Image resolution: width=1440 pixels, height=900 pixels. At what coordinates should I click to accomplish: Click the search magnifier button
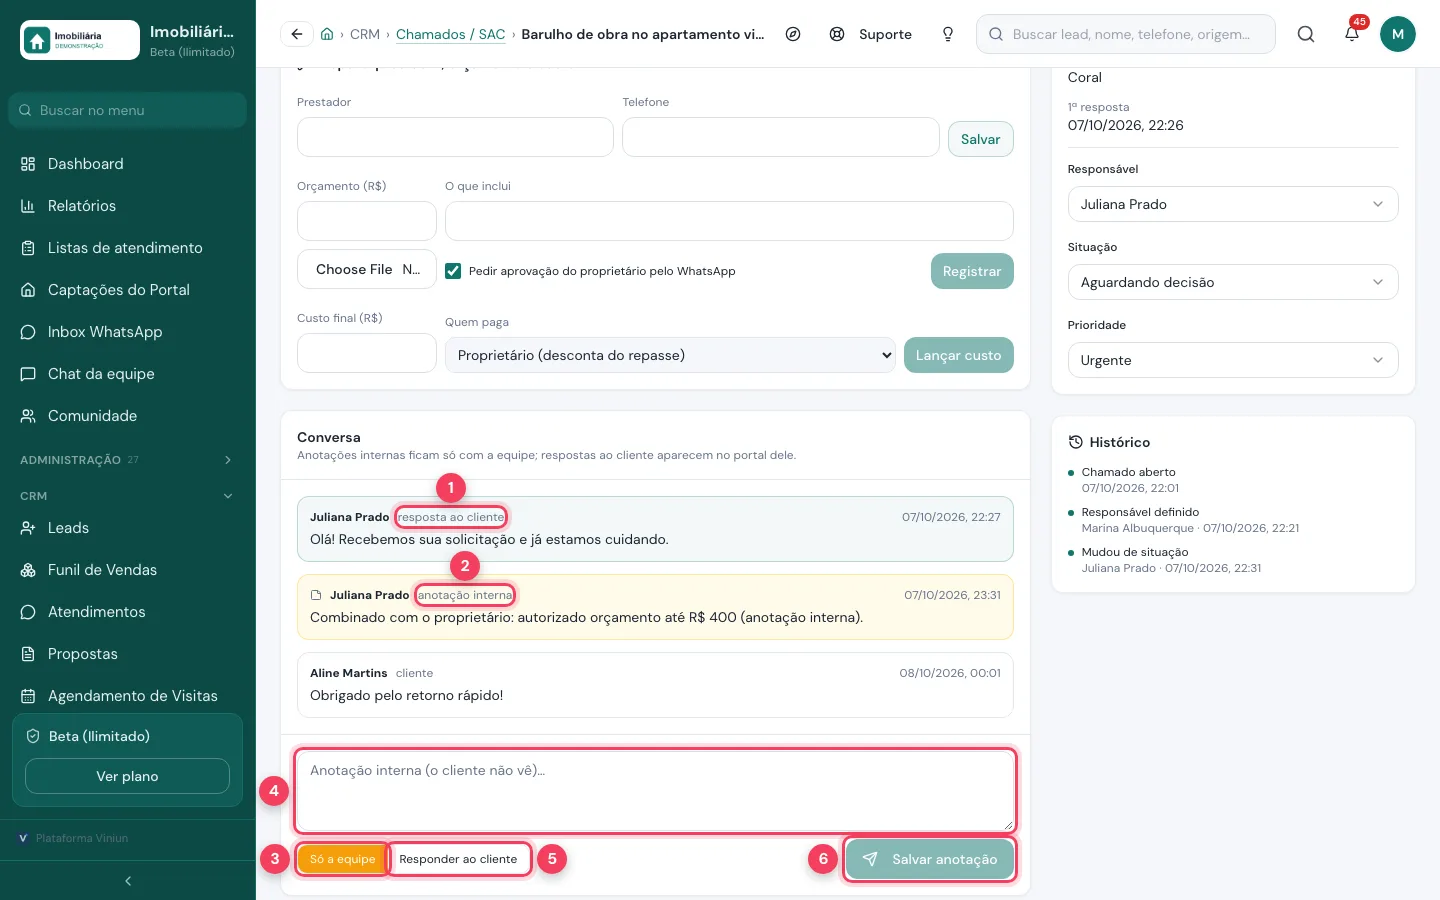1306,34
